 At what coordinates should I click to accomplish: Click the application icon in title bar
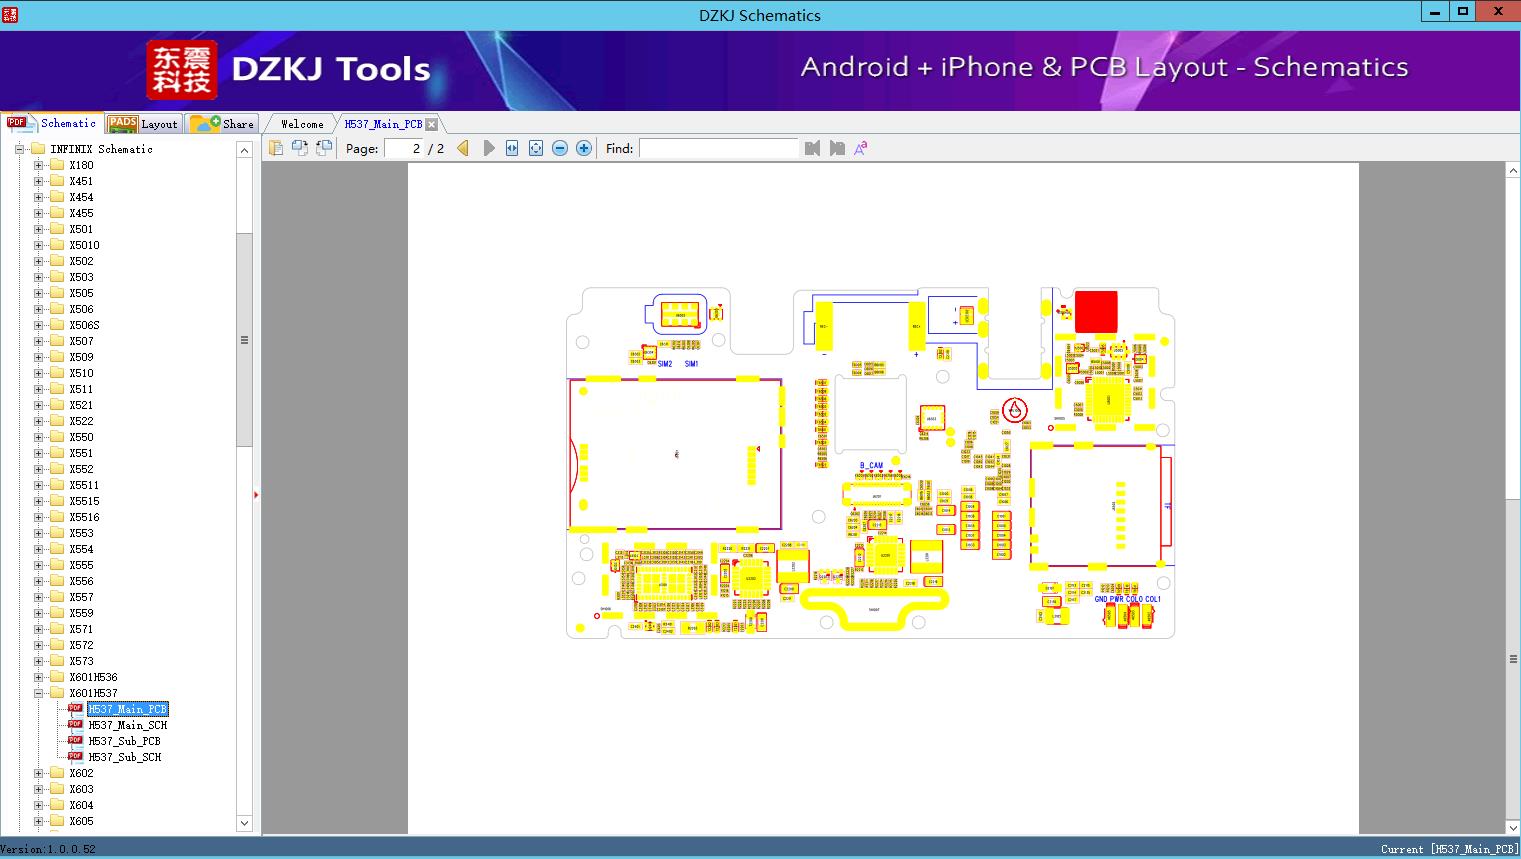(10, 14)
